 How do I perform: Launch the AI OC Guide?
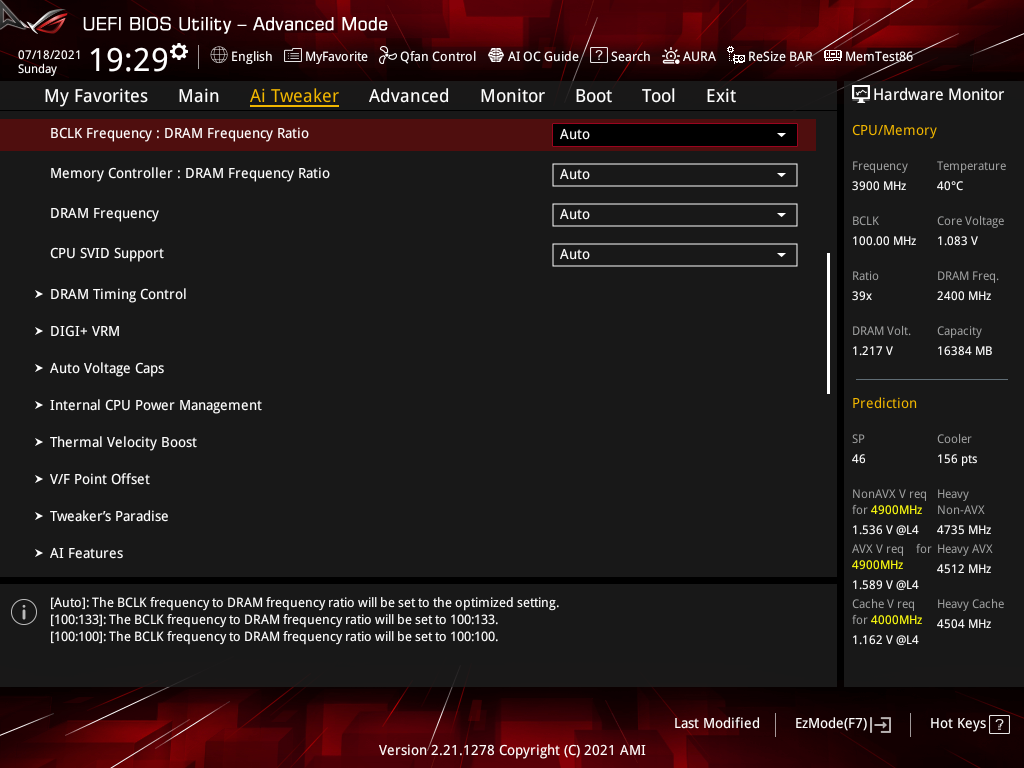coord(533,56)
